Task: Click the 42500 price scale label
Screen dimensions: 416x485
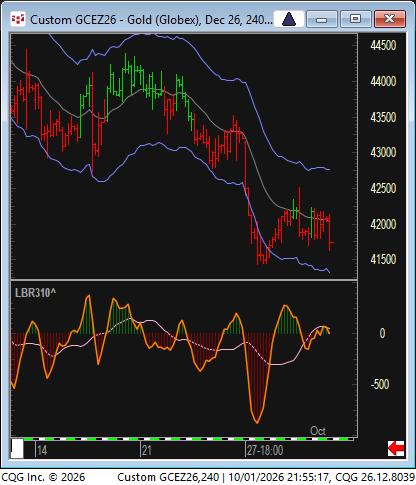Action: click(383, 189)
